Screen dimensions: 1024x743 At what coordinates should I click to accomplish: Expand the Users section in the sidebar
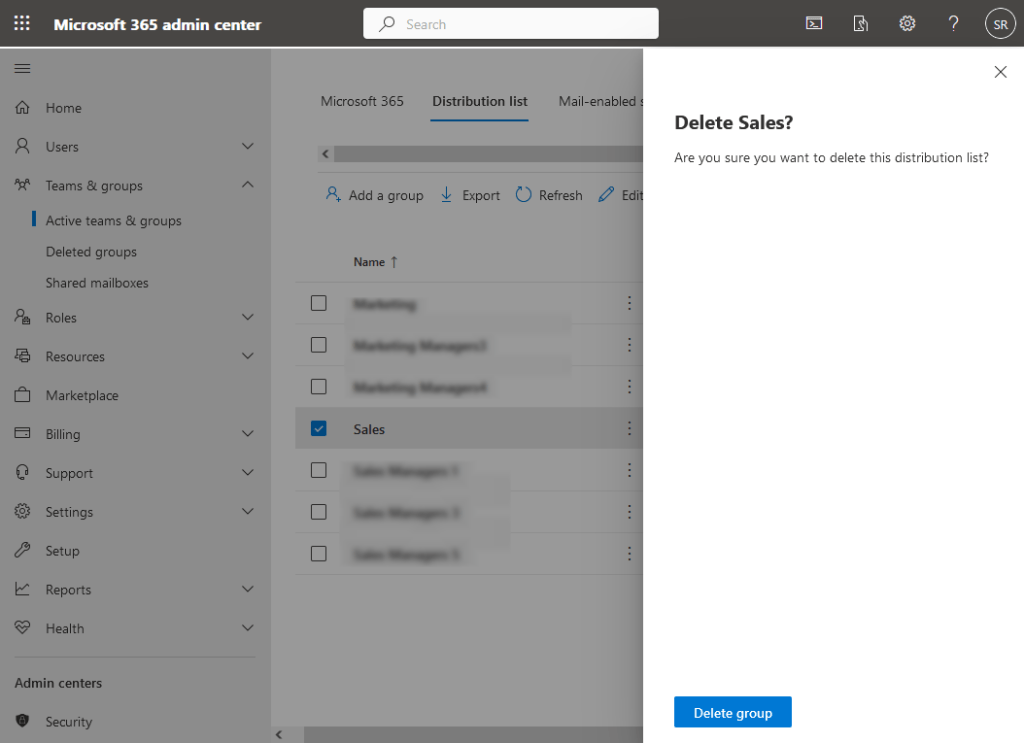(x=247, y=146)
